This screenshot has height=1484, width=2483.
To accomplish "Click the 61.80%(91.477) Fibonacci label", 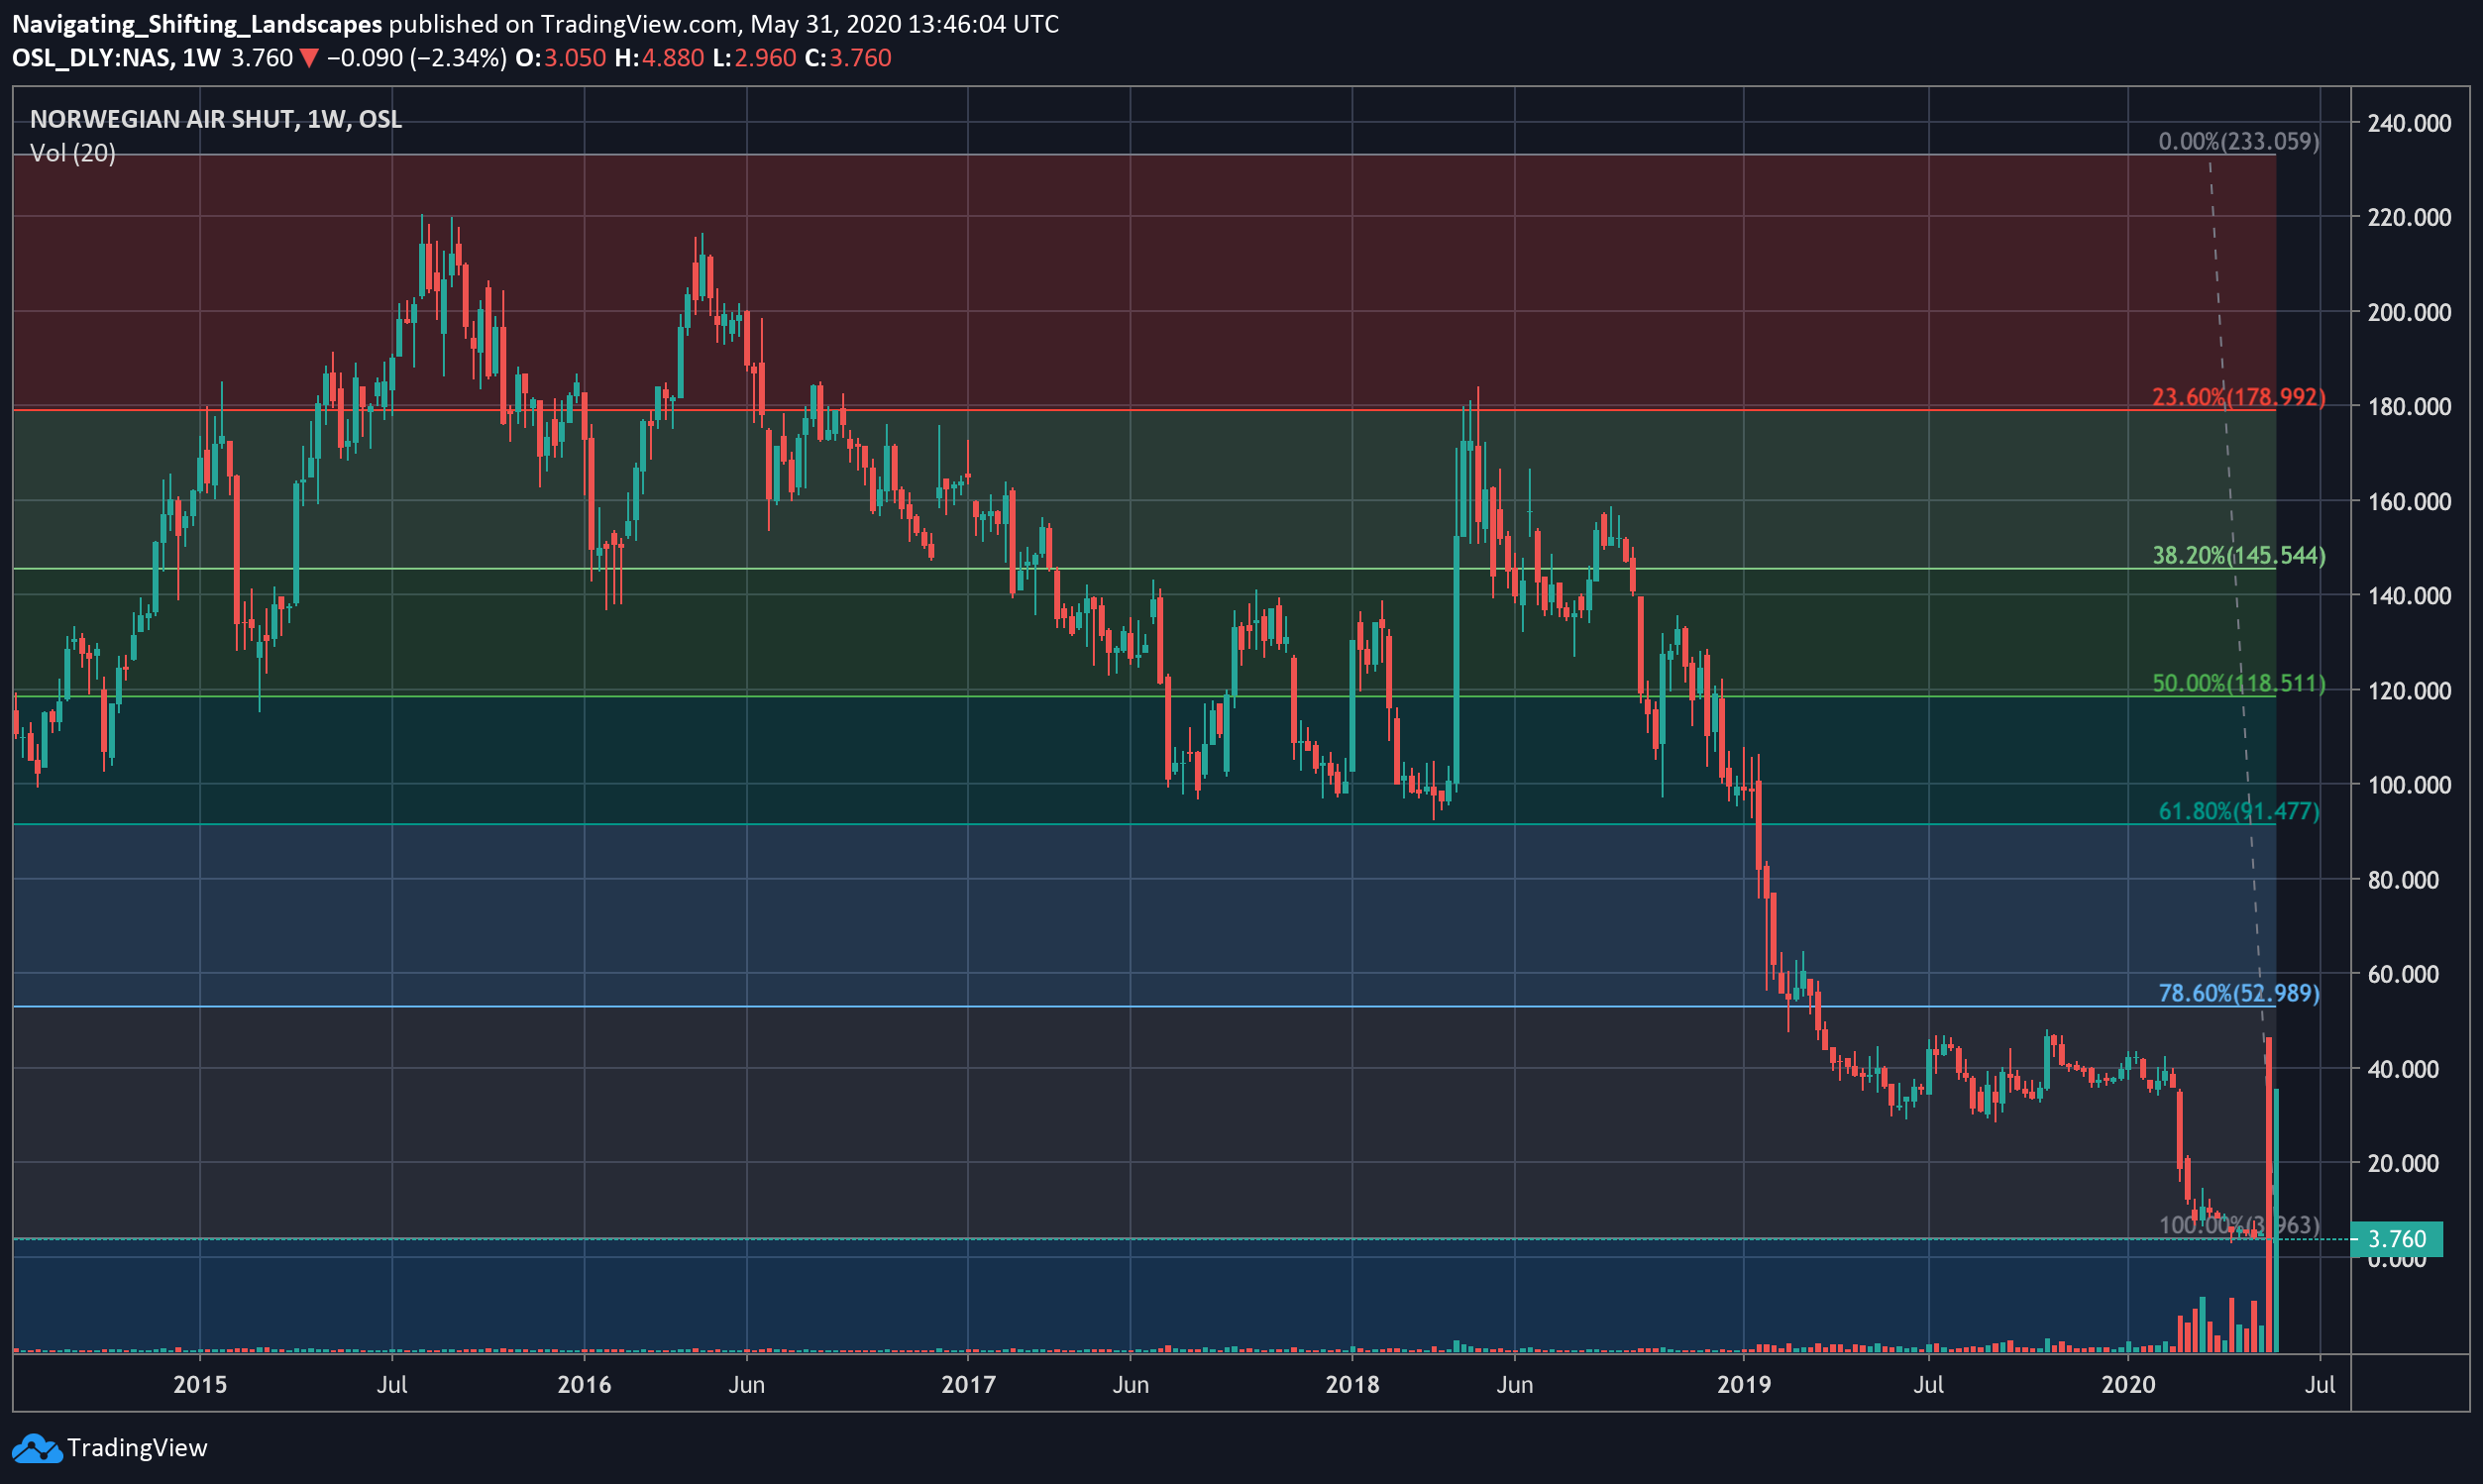I will (2239, 811).
